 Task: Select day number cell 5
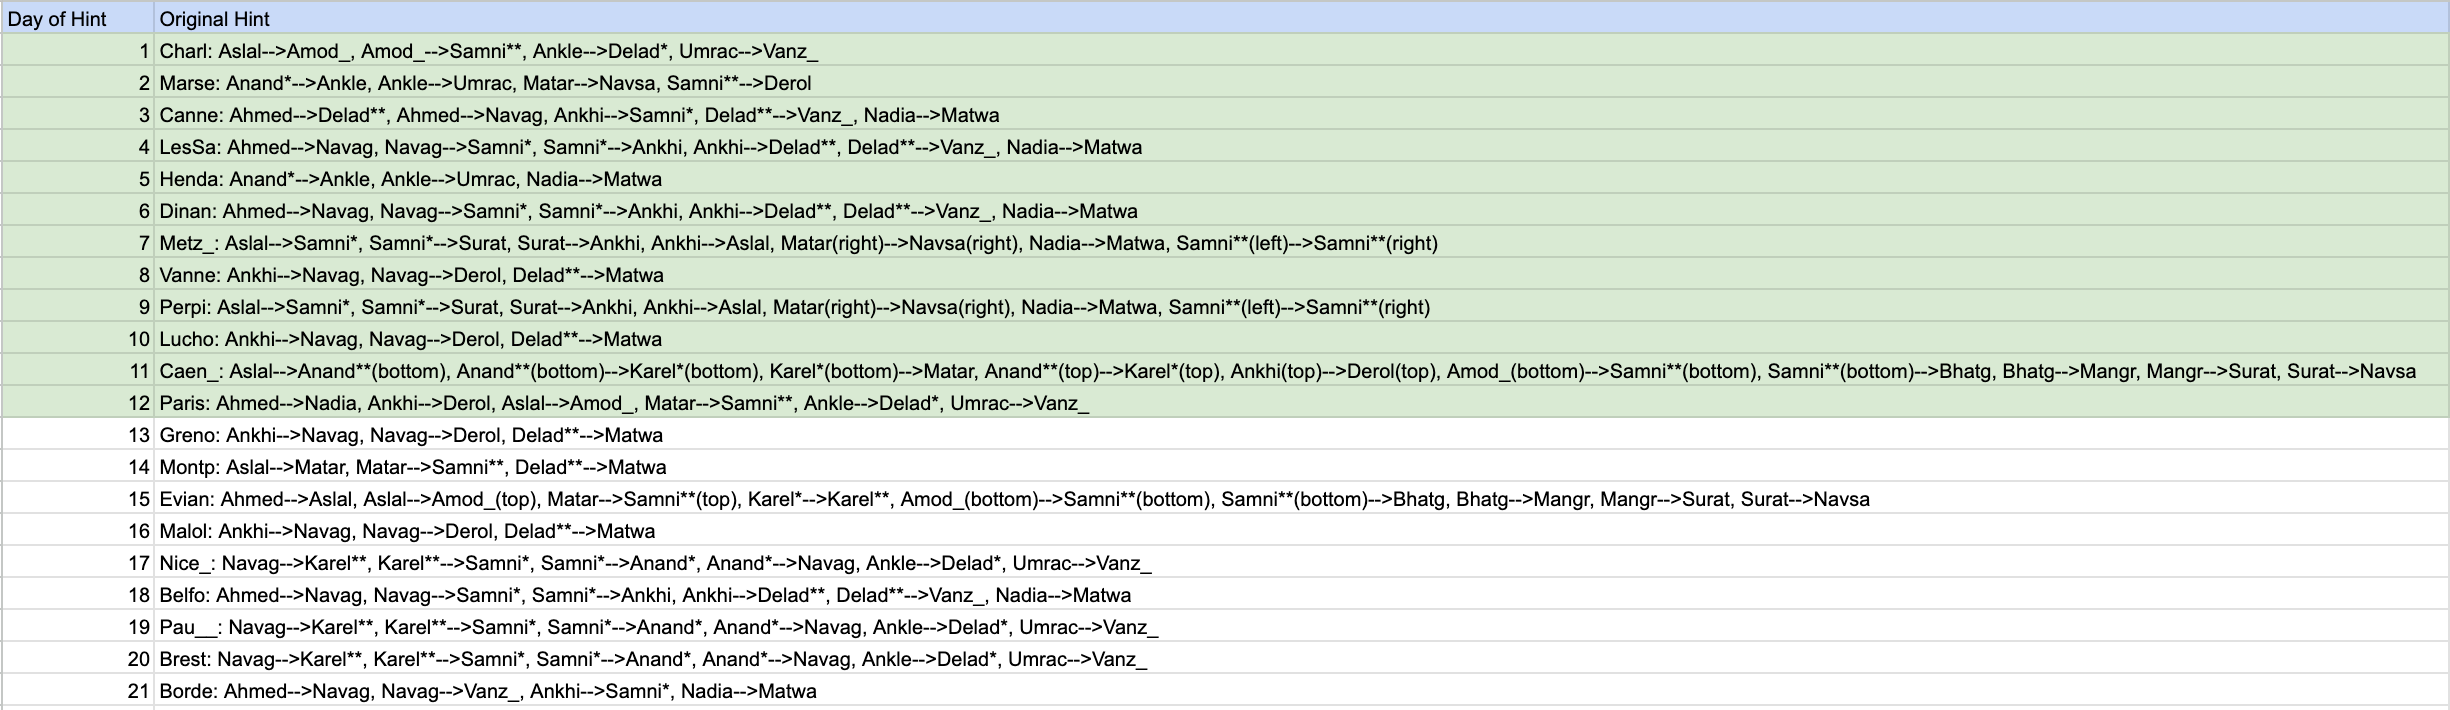coord(78,178)
